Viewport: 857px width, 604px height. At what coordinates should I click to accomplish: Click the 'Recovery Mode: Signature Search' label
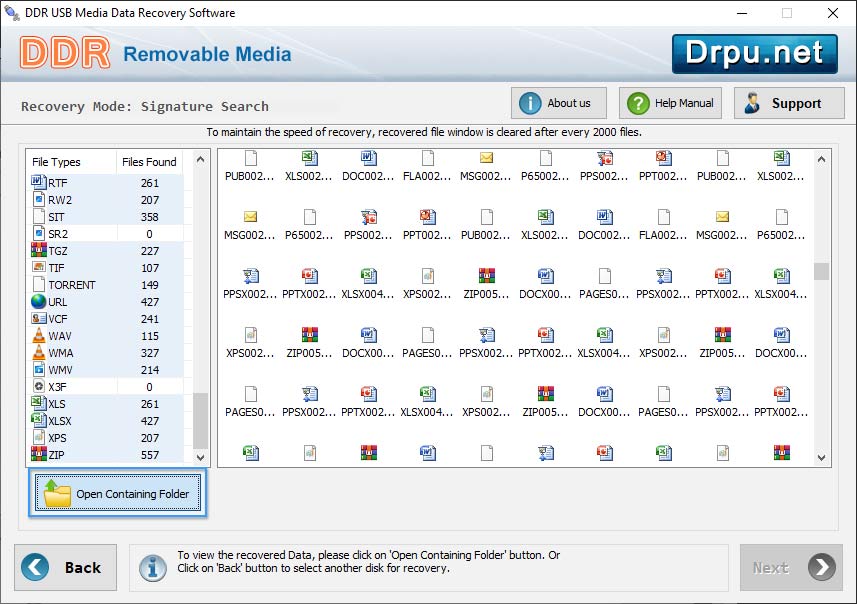(x=145, y=106)
